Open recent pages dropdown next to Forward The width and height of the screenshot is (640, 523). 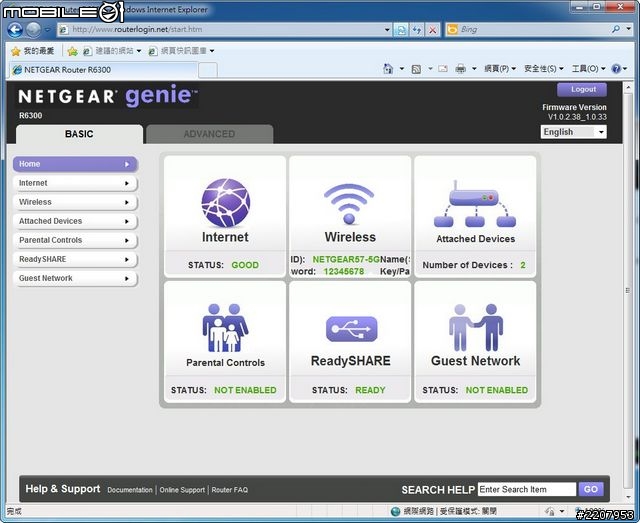(x=48, y=30)
